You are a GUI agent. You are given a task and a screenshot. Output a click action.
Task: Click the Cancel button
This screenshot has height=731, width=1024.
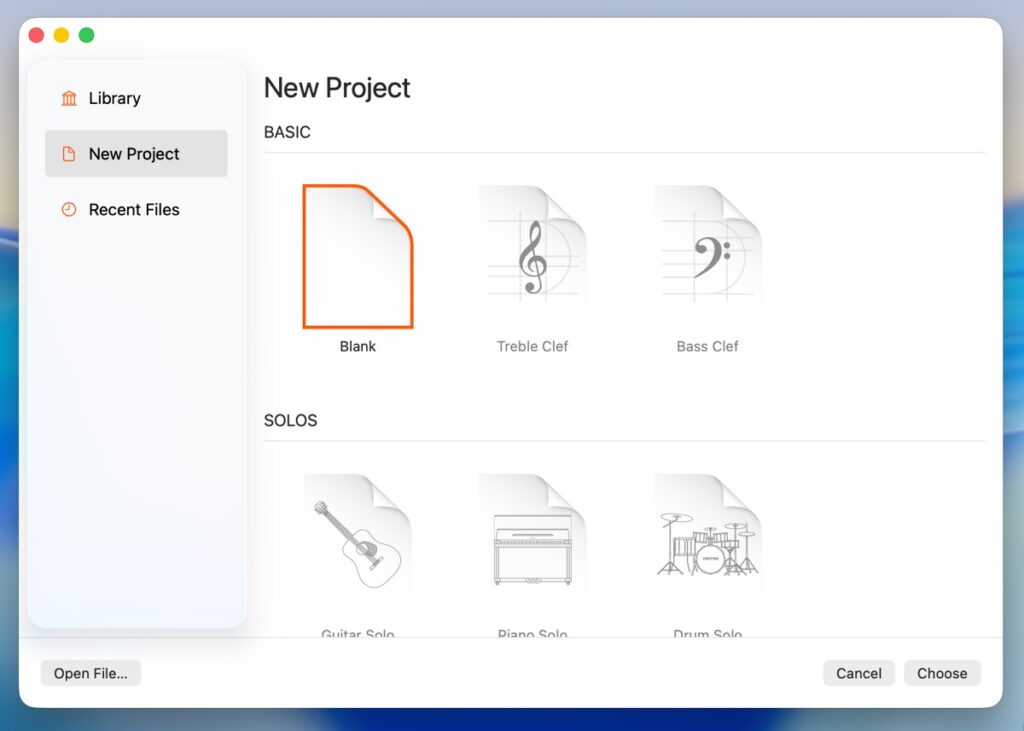[x=858, y=673]
